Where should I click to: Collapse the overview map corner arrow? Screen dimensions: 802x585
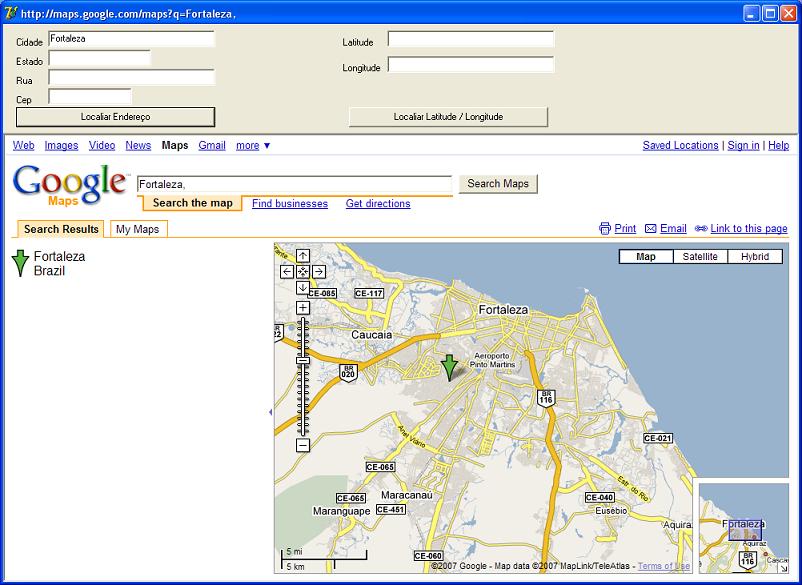tap(785, 566)
